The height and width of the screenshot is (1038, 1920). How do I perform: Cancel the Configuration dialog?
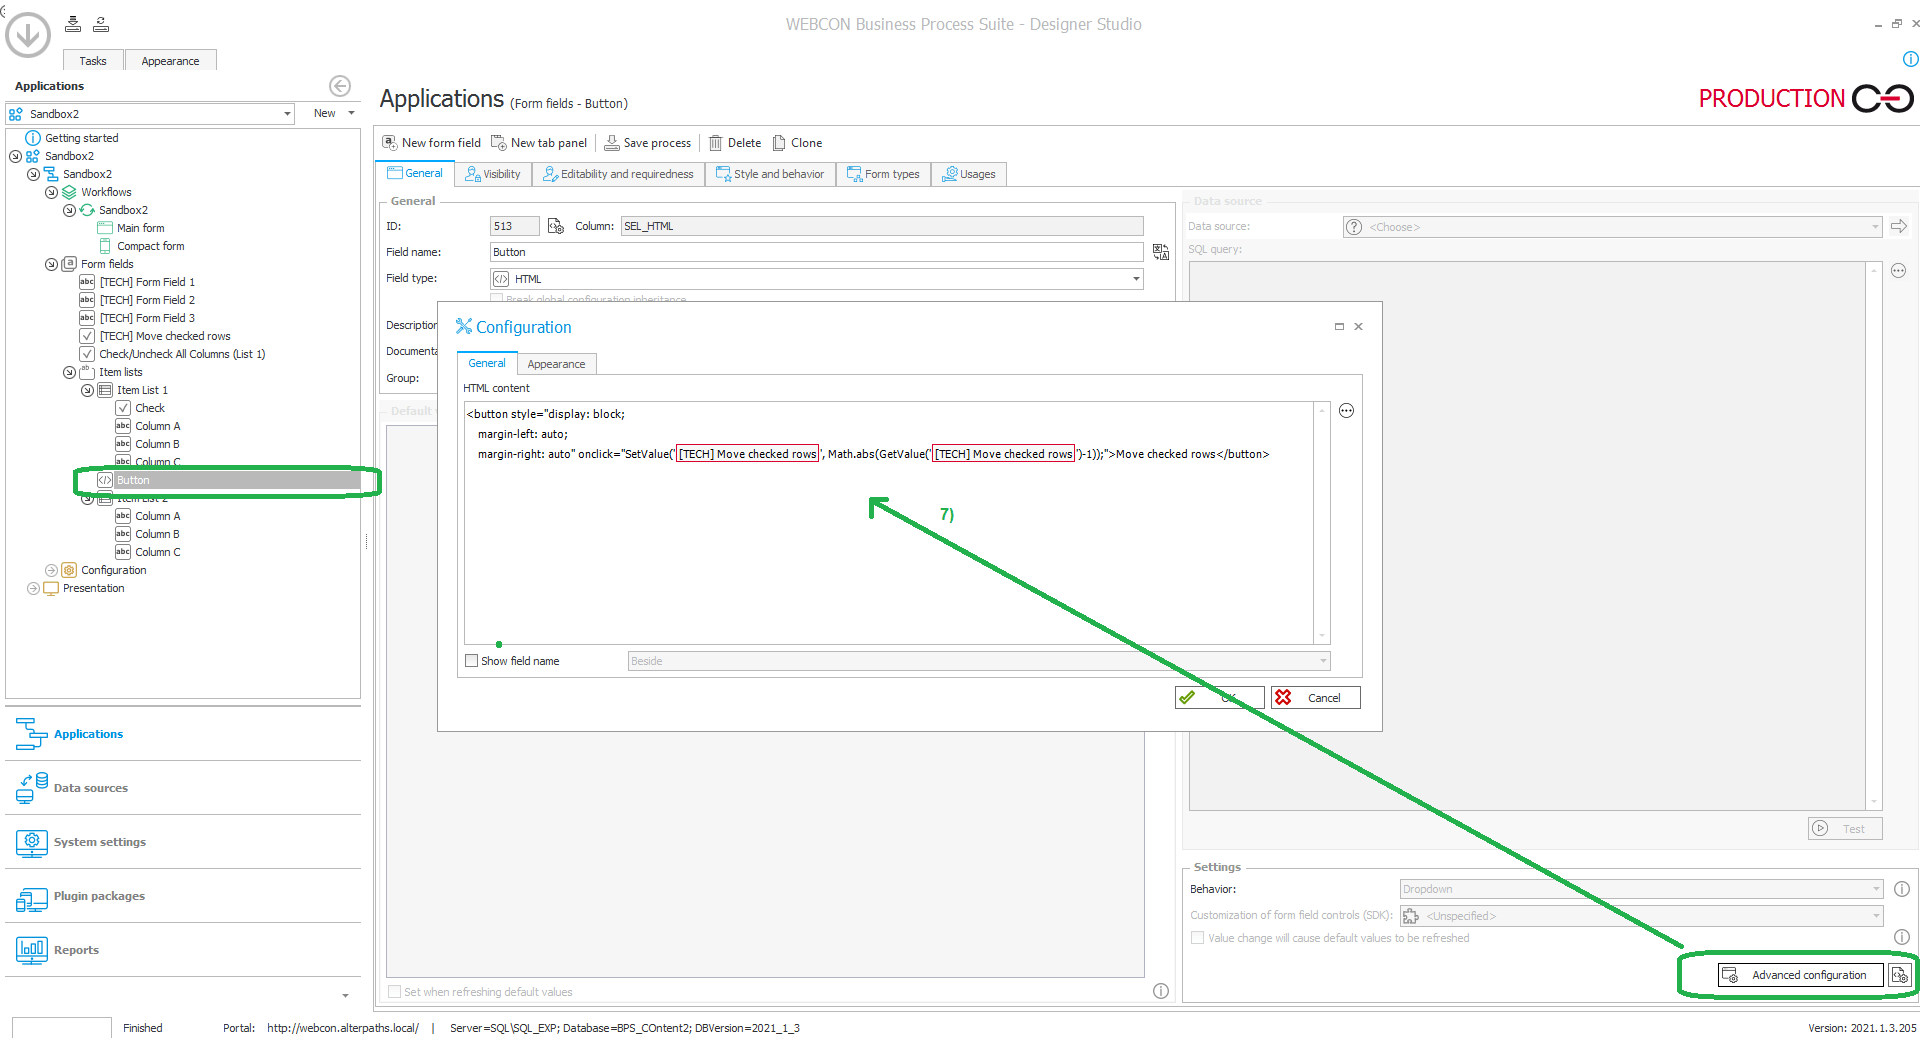[x=1316, y=698]
